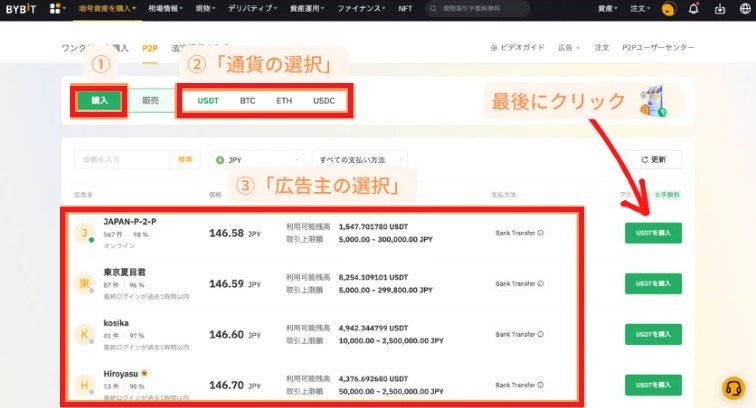This screenshot has width=756, height=408.
Task: Open the language globe icon
Action: pyautogui.click(x=745, y=9)
